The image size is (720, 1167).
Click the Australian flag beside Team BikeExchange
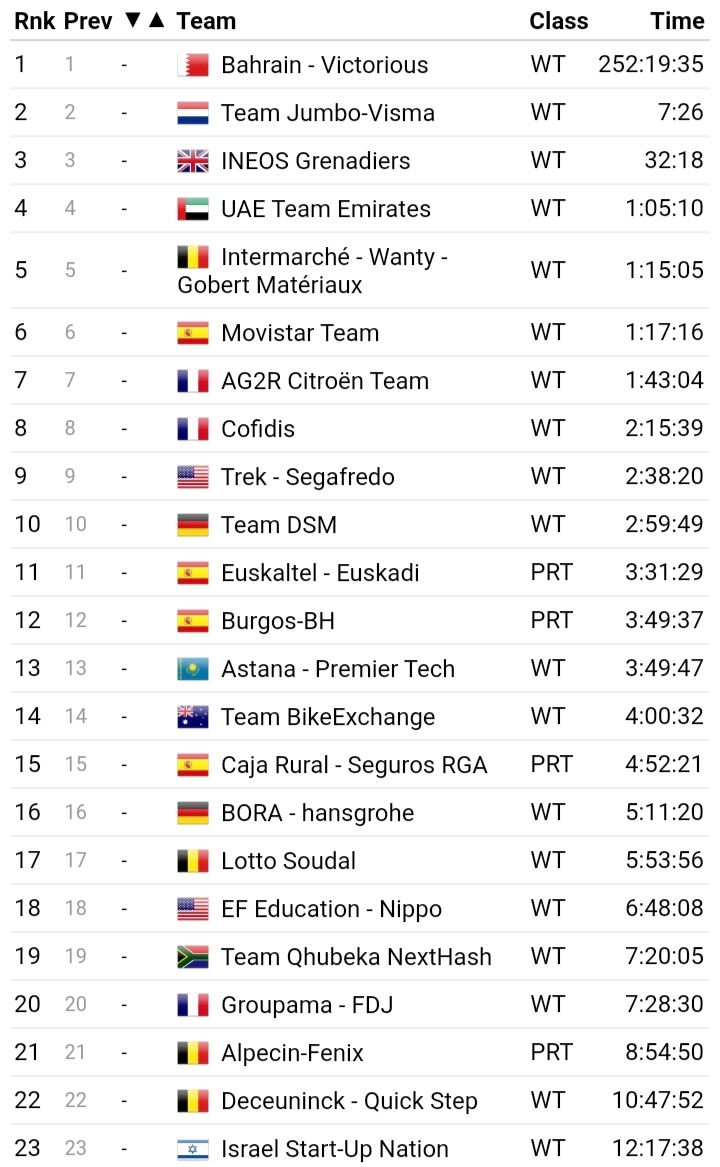click(193, 717)
